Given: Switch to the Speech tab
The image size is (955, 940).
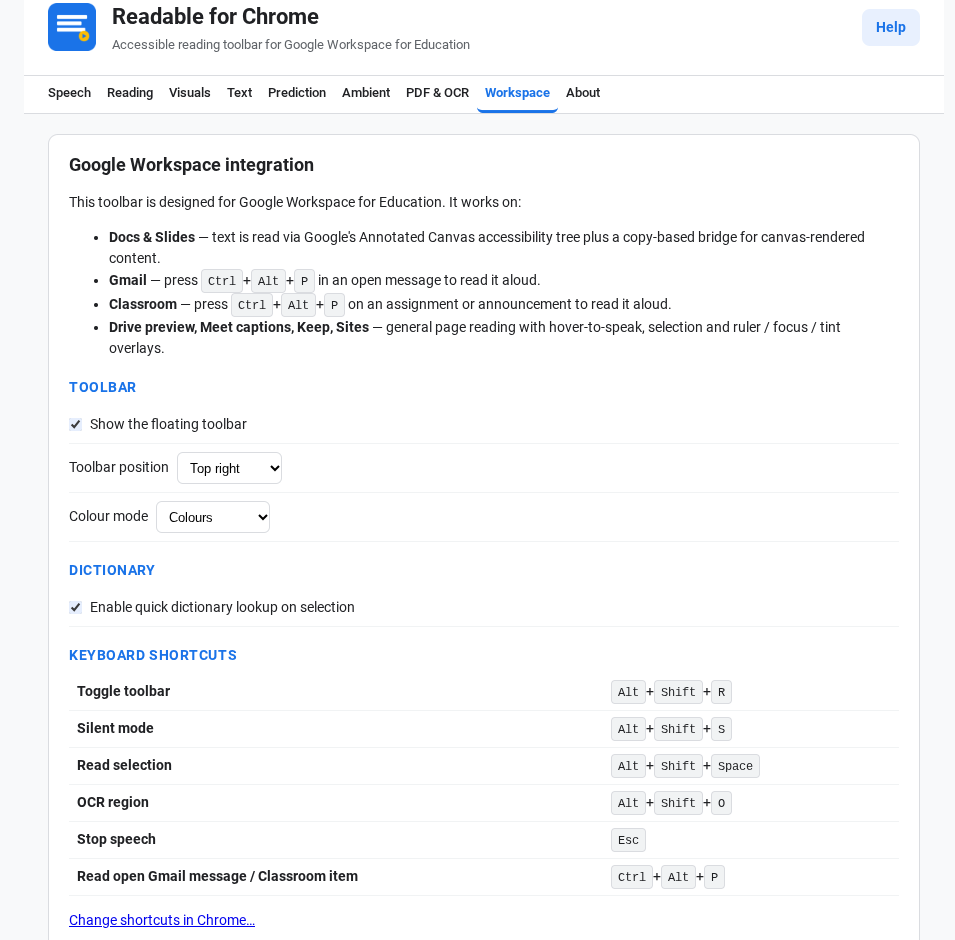Looking at the screenshot, I should [x=69, y=93].
